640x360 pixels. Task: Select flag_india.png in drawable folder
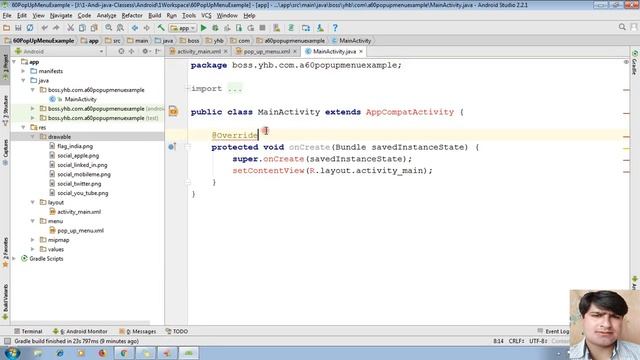[75, 146]
